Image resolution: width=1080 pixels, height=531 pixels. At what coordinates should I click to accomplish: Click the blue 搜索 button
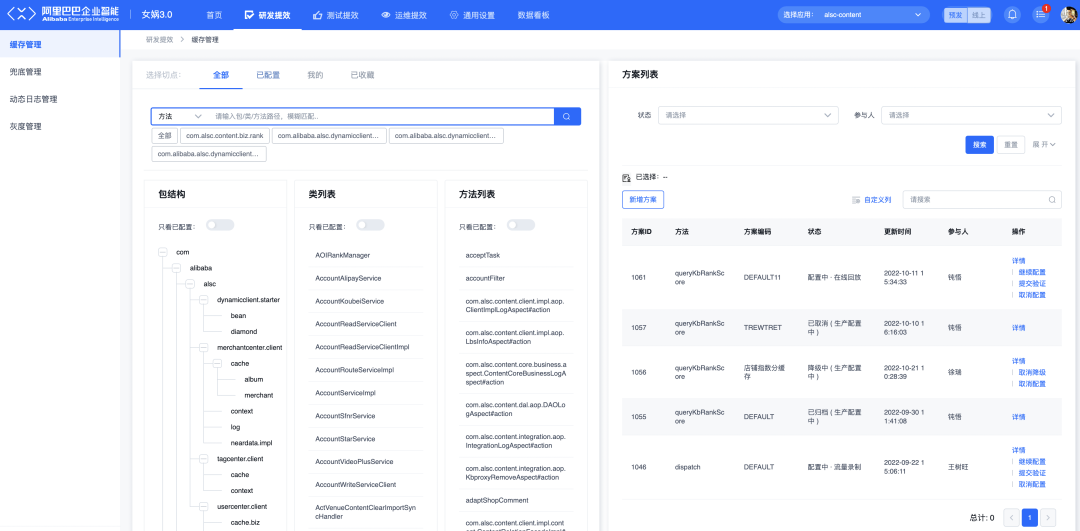click(979, 145)
